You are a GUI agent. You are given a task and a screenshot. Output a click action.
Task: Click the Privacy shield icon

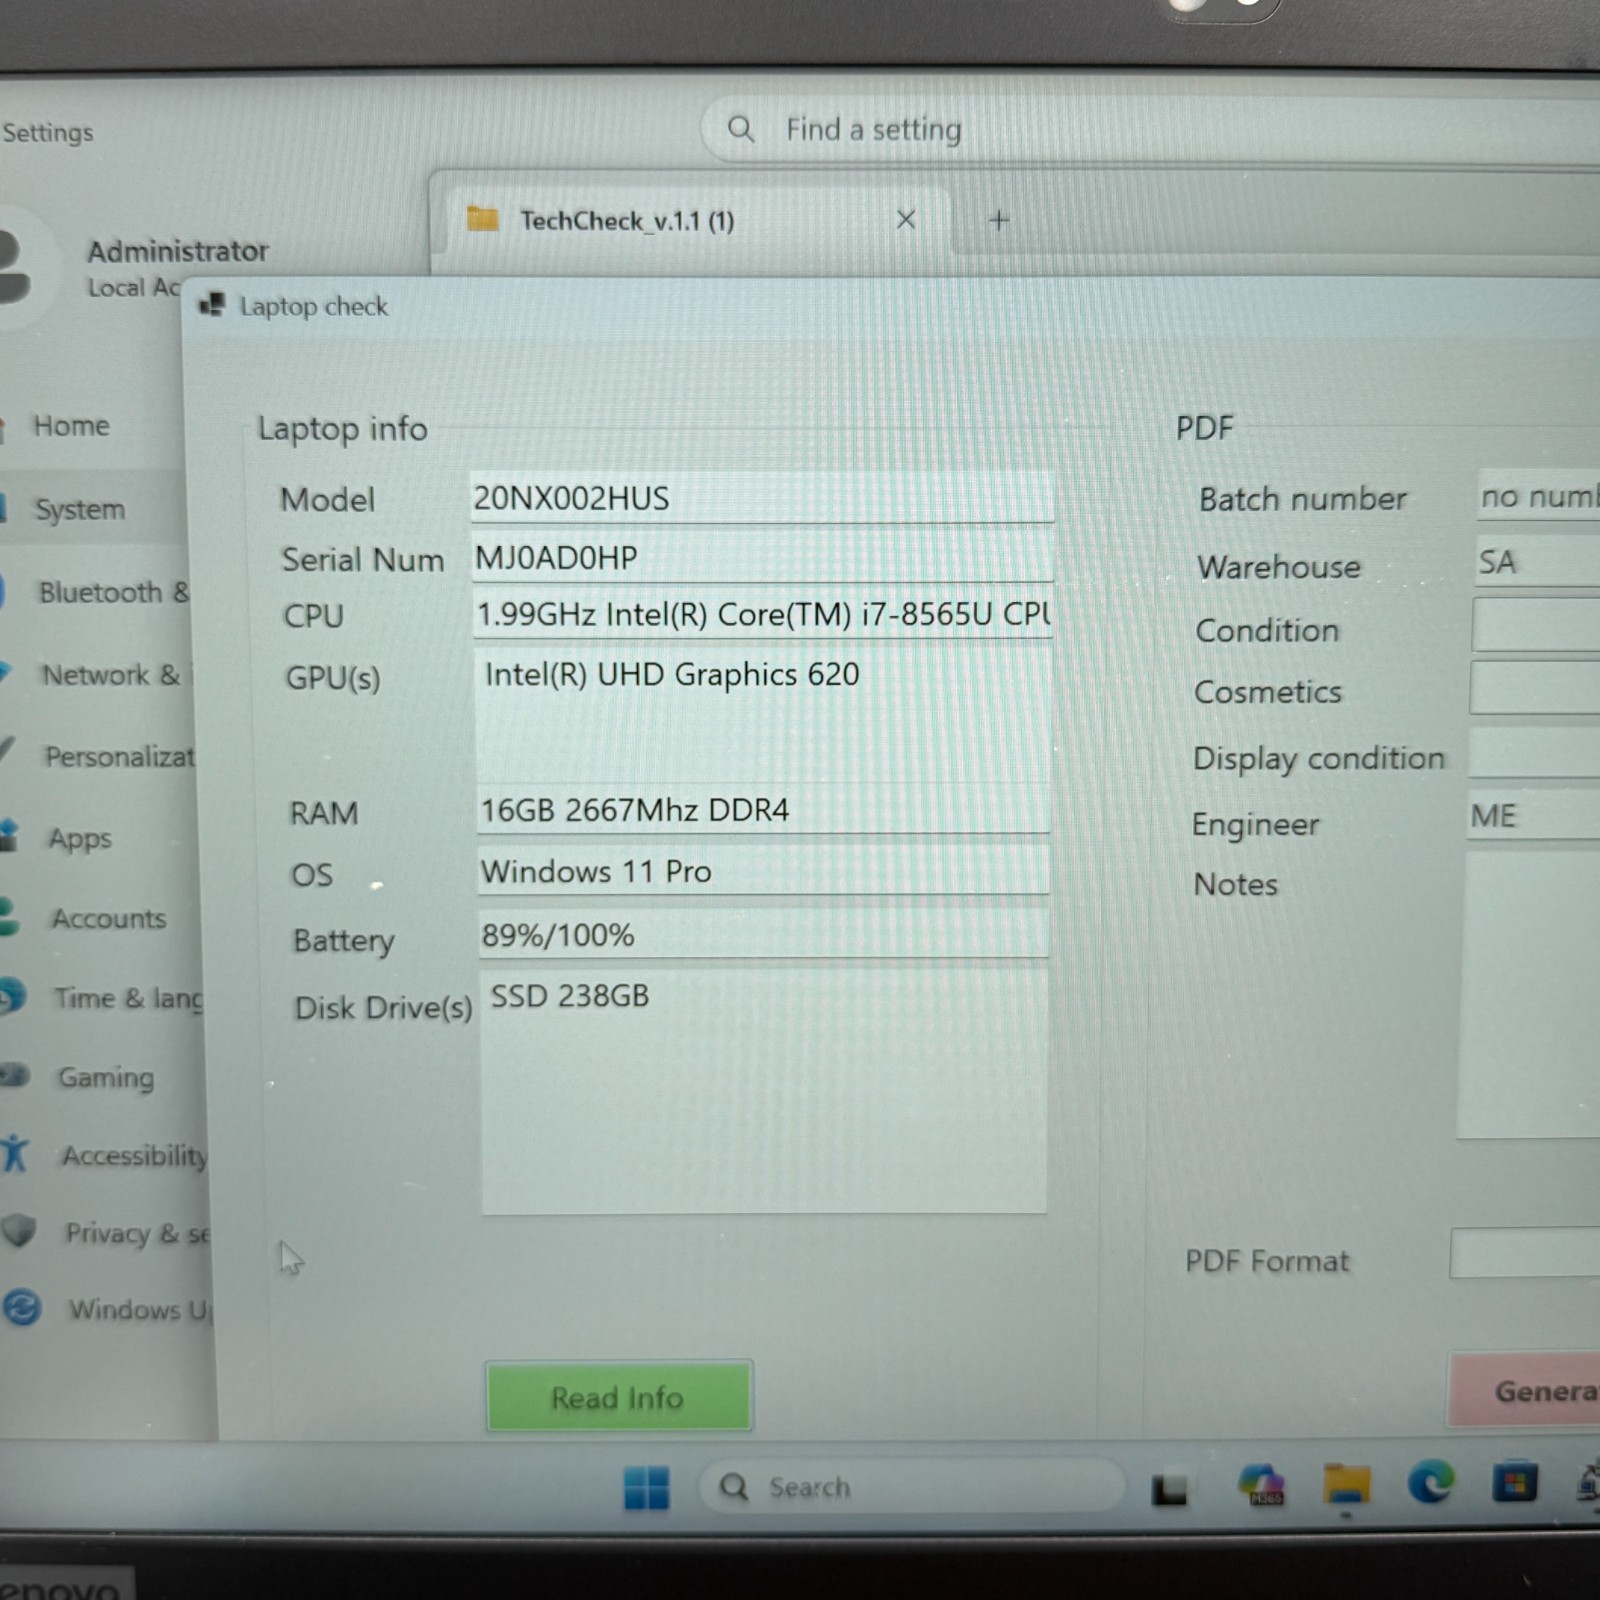(x=19, y=1230)
